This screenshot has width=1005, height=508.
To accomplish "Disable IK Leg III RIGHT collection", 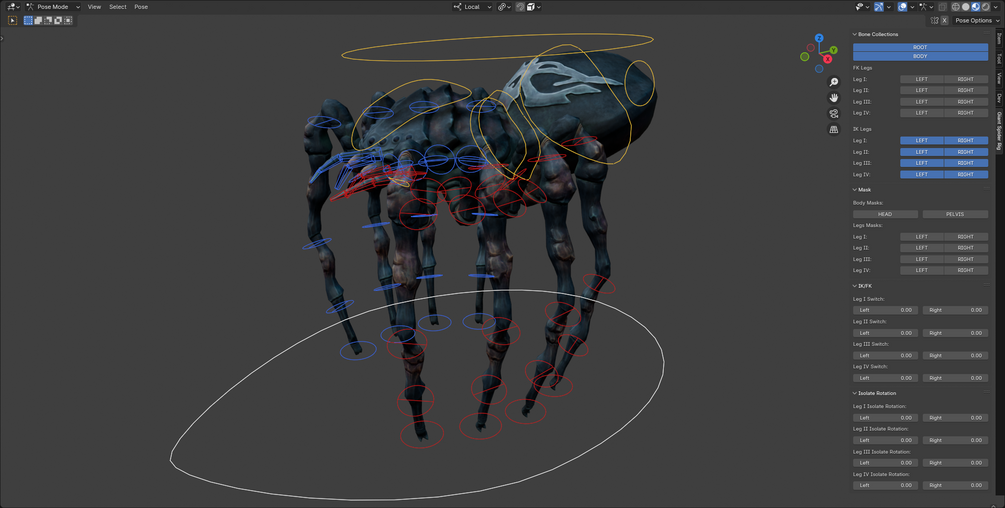I will [966, 163].
